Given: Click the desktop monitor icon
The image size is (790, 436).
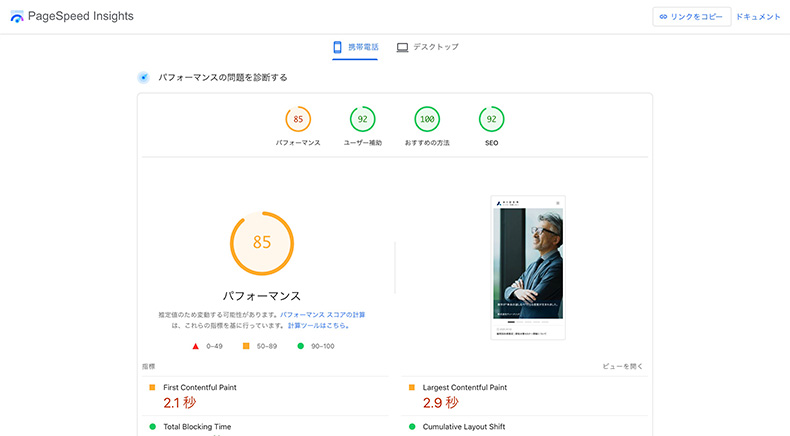Looking at the screenshot, I should coord(402,48).
